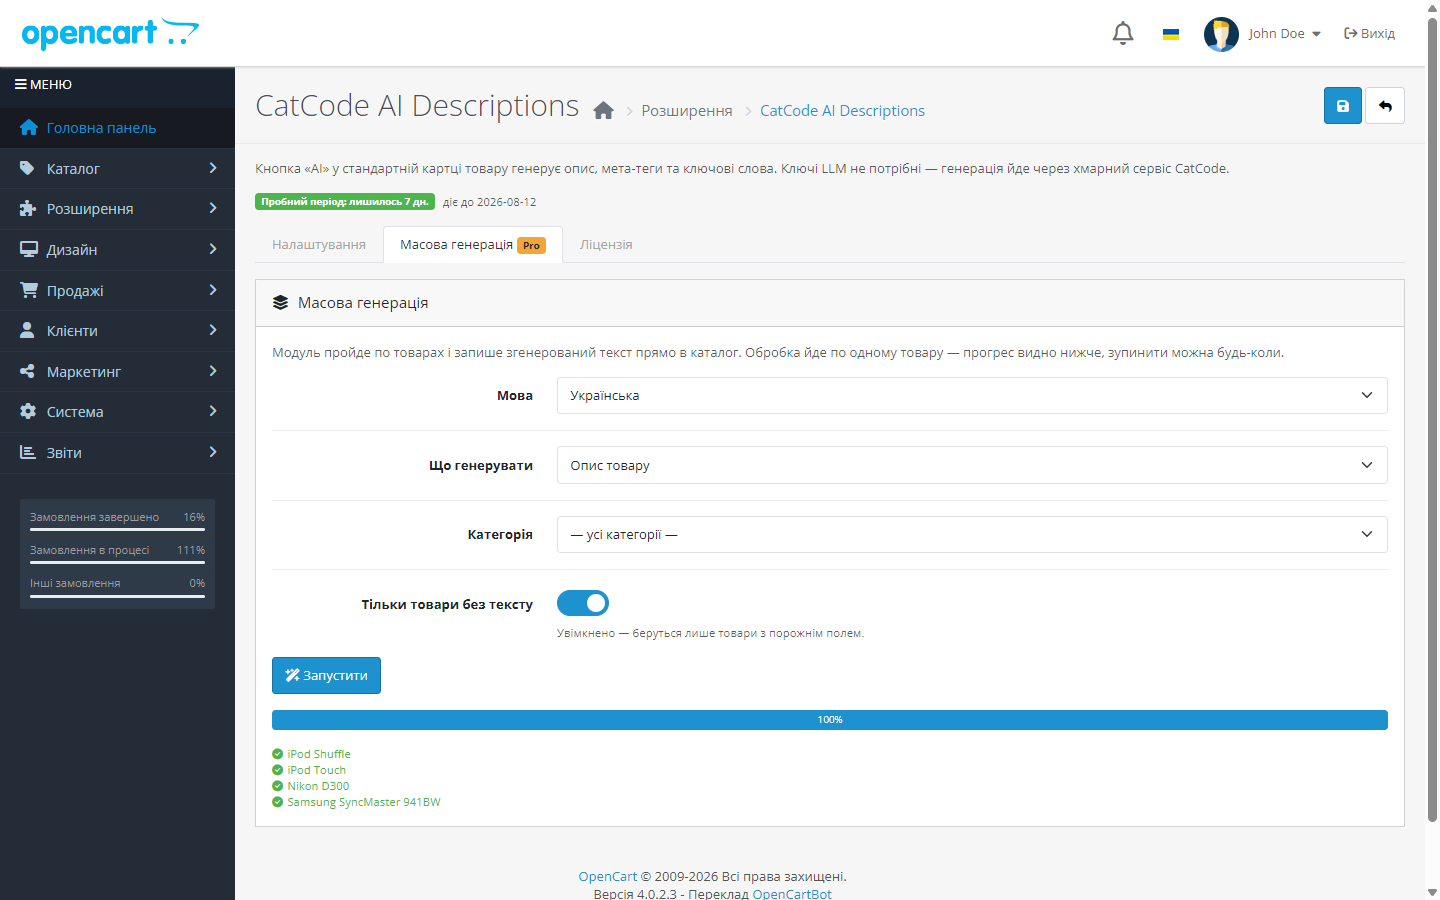Switch to the Ліцензія tab
The width and height of the screenshot is (1440, 900).
pos(606,244)
